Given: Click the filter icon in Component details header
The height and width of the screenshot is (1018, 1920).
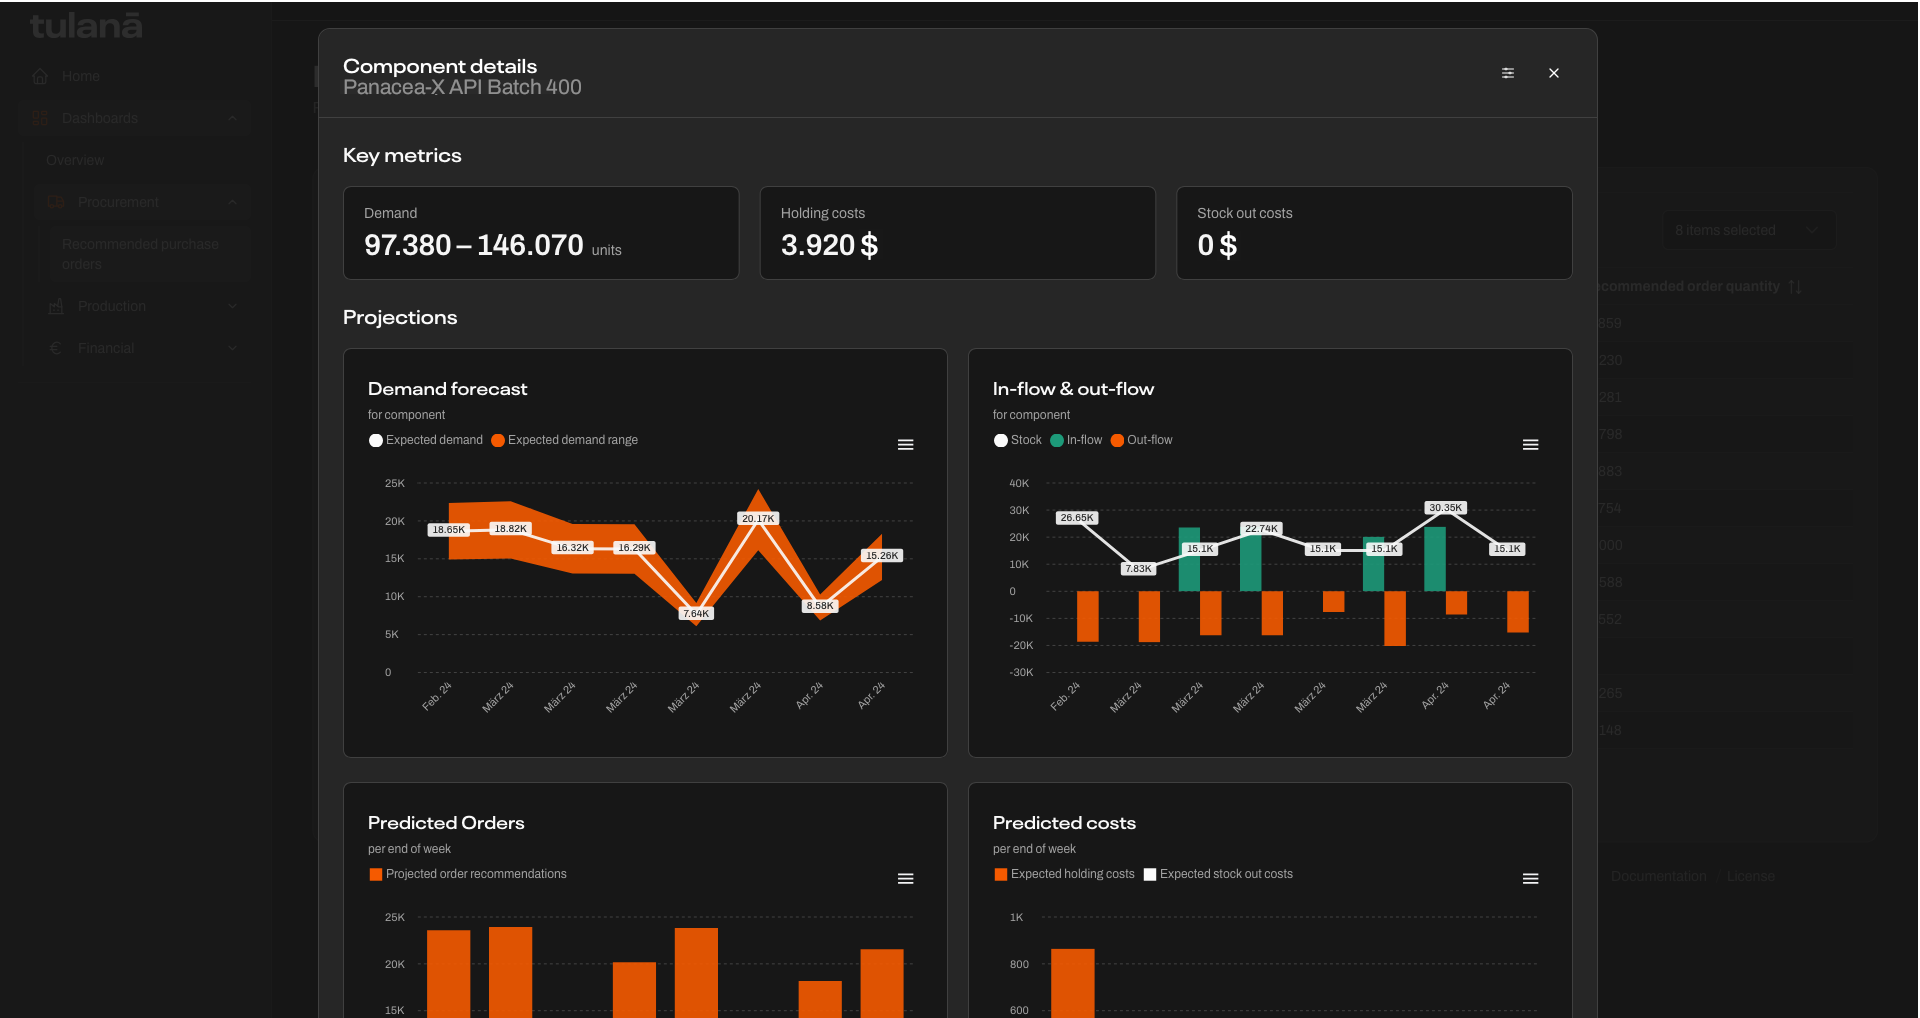Looking at the screenshot, I should pos(1508,73).
